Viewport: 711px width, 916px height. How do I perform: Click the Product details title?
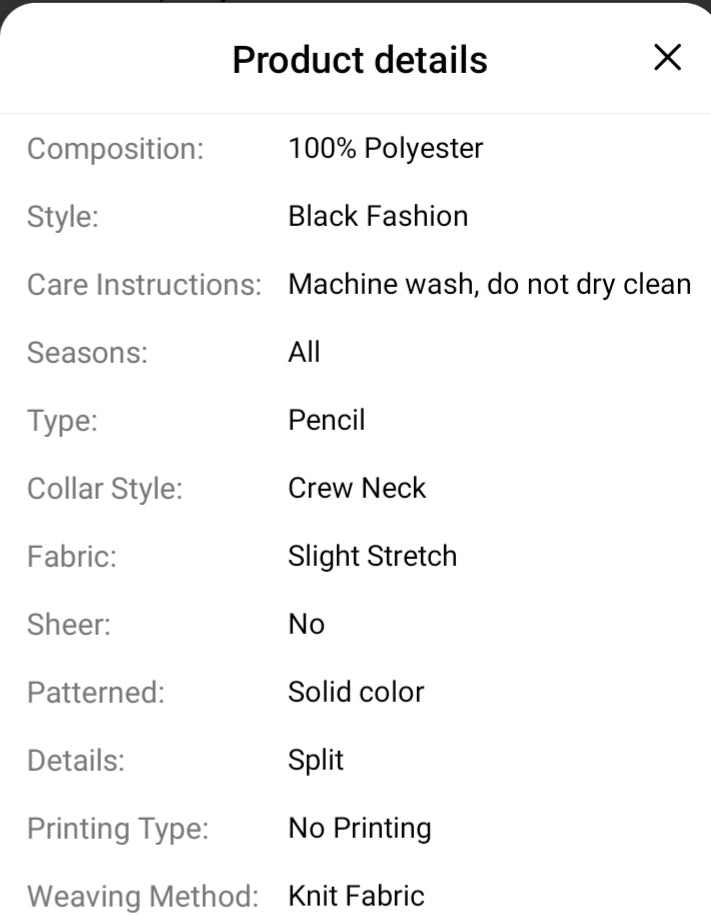tap(359, 60)
